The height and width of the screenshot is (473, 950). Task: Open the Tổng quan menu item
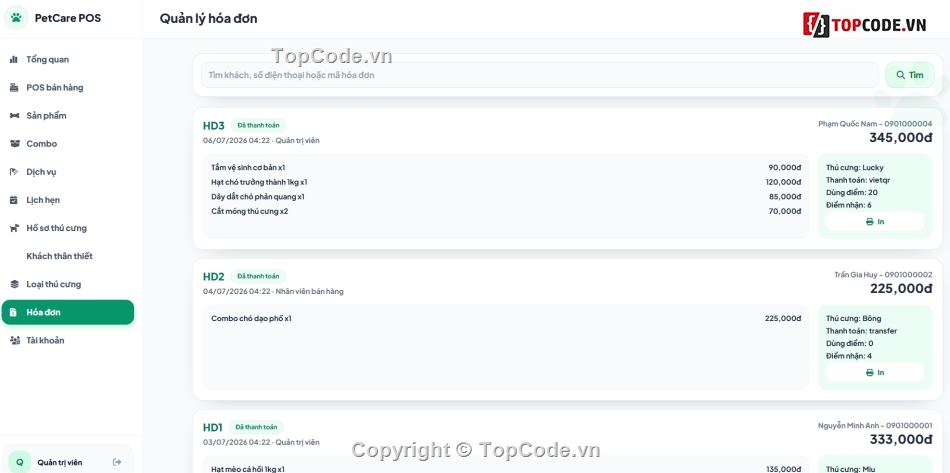(67, 59)
